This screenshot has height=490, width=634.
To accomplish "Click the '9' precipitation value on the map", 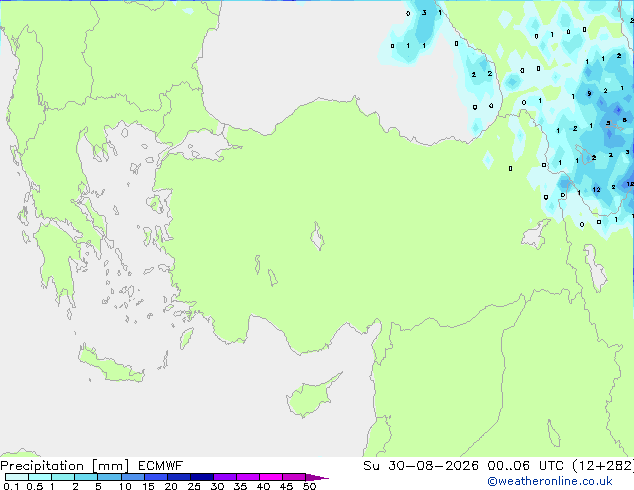I will coord(589,94).
